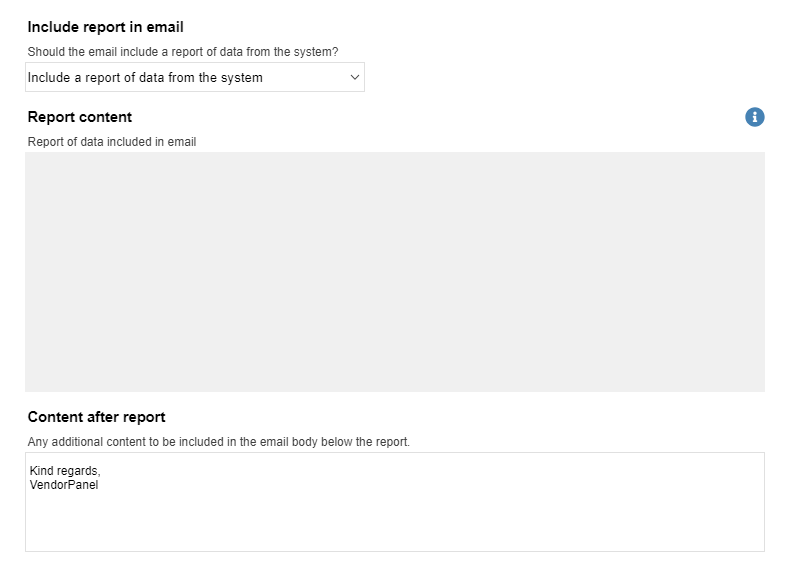Click the Should the email include question text
This screenshot has height=563, width=799.
pos(183,52)
